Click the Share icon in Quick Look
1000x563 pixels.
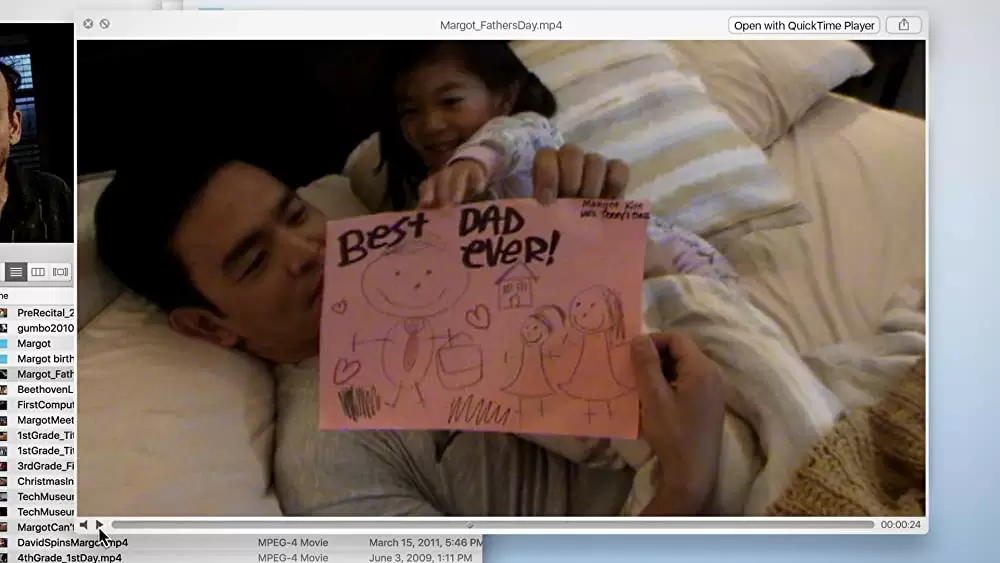tap(904, 25)
